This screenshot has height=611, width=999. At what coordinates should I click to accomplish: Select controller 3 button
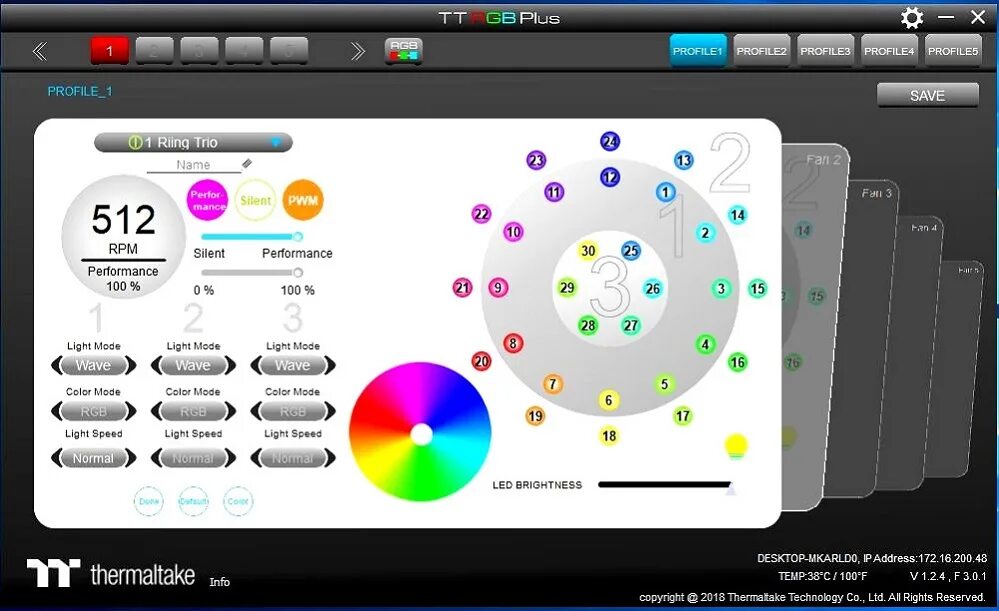tap(199, 50)
